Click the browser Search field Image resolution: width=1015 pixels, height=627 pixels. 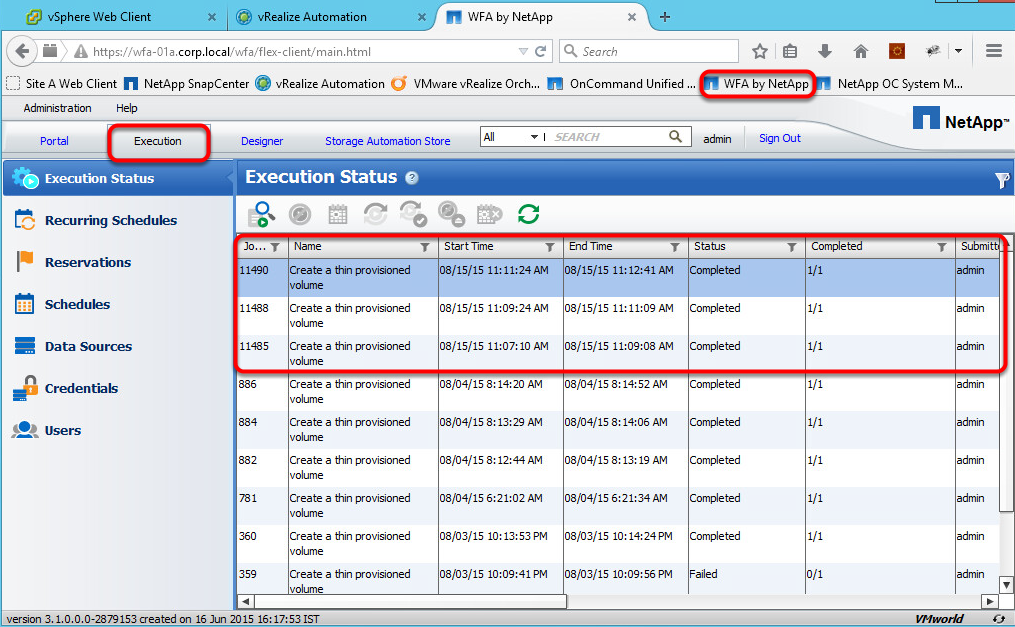tap(649, 51)
